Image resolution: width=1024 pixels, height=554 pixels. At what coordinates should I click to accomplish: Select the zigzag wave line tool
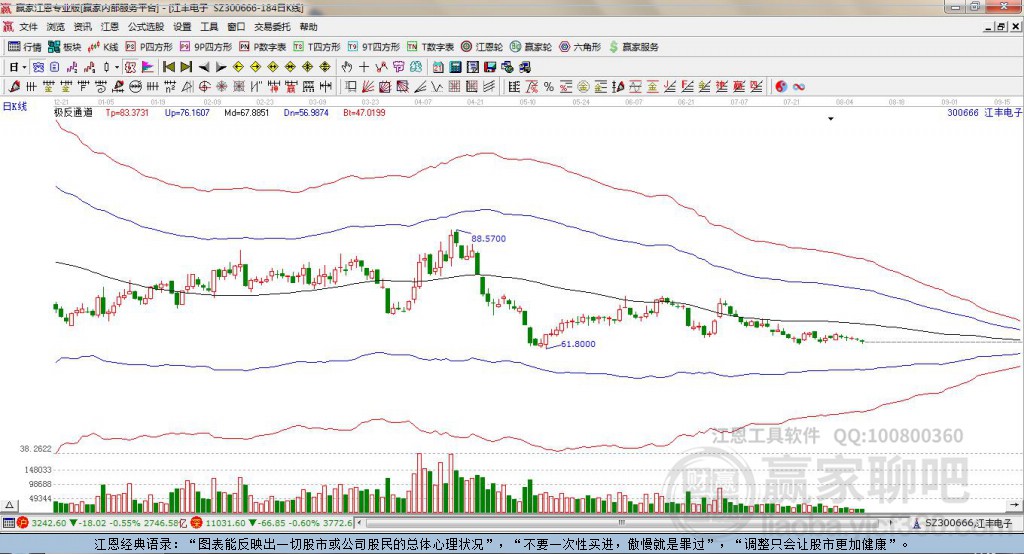click(438, 86)
